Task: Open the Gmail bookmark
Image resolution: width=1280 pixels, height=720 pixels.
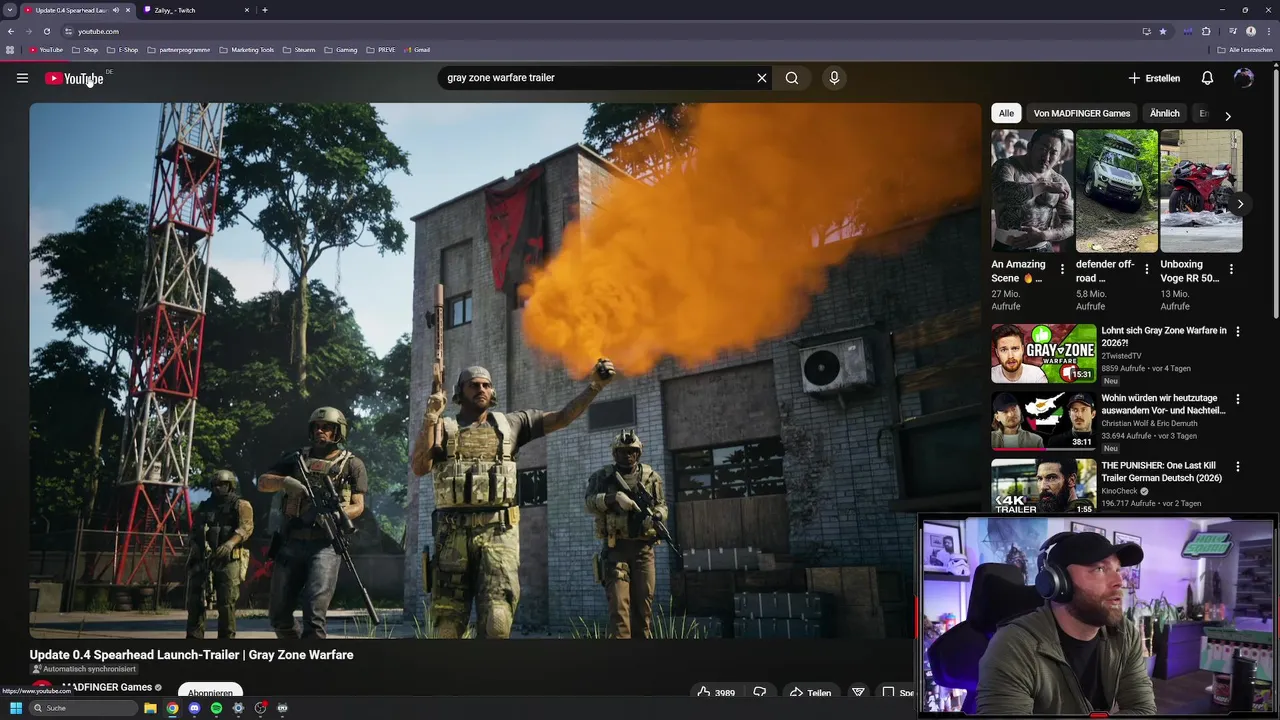Action: (417, 50)
